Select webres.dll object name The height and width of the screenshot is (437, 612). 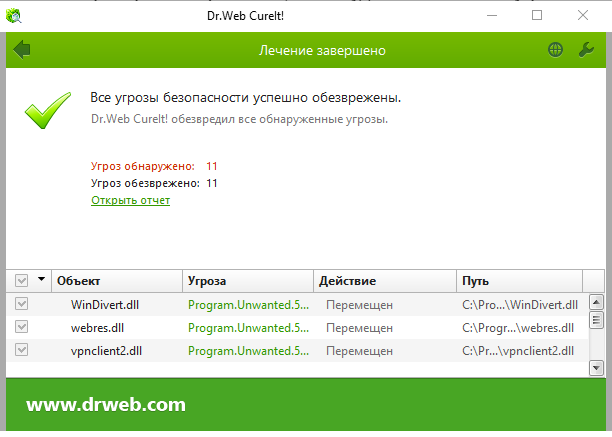tap(97, 328)
